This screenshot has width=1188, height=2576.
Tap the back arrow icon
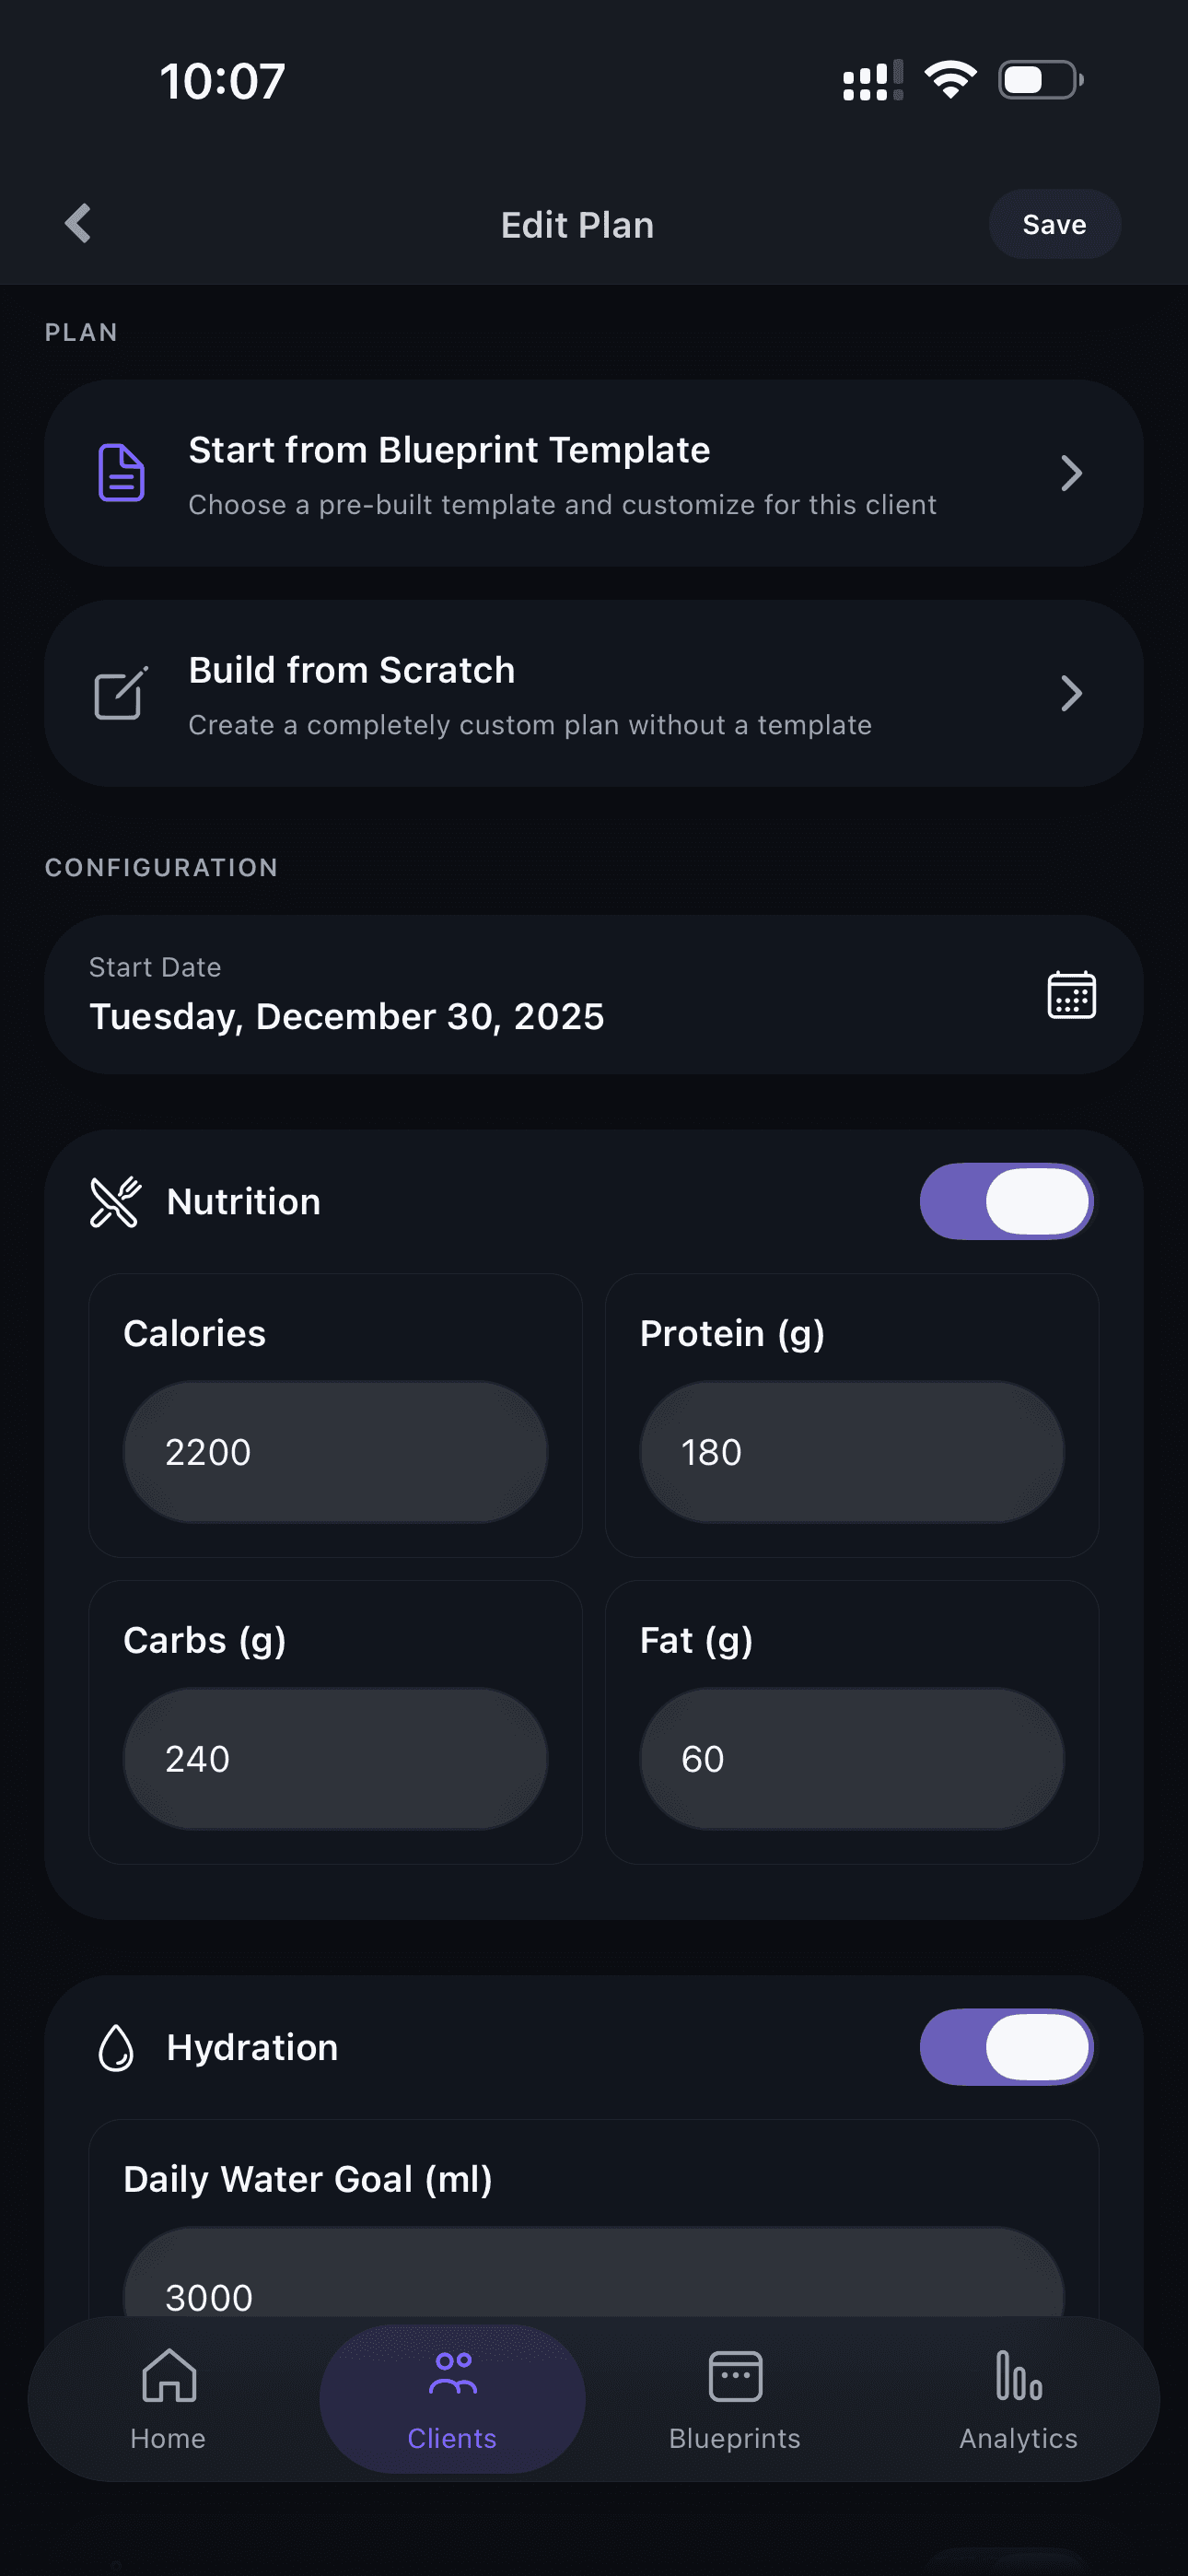[x=78, y=224]
